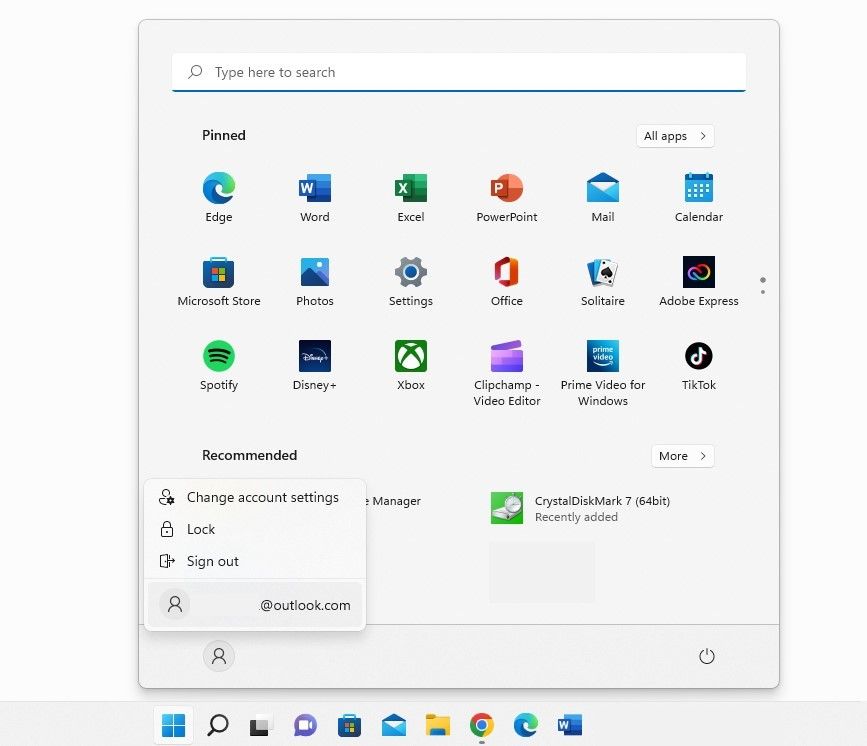Select Change account settings

coord(255,497)
